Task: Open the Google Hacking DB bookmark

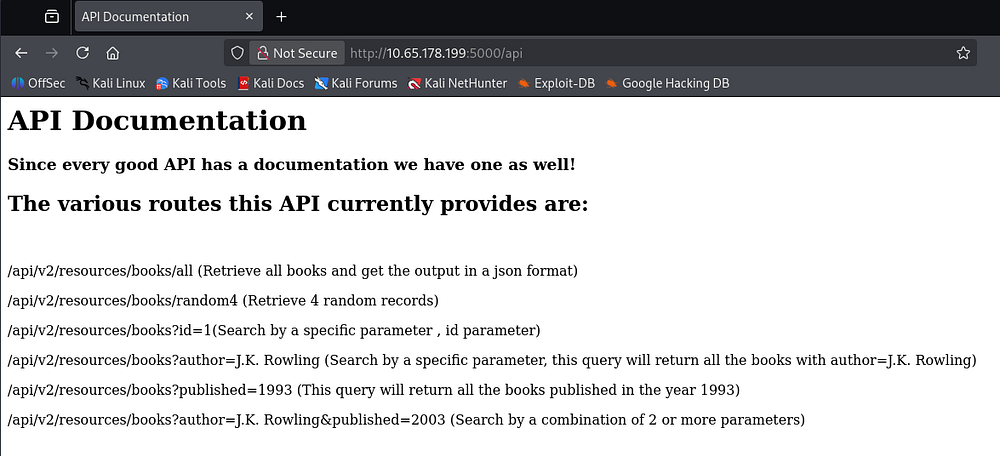Action: [667, 83]
